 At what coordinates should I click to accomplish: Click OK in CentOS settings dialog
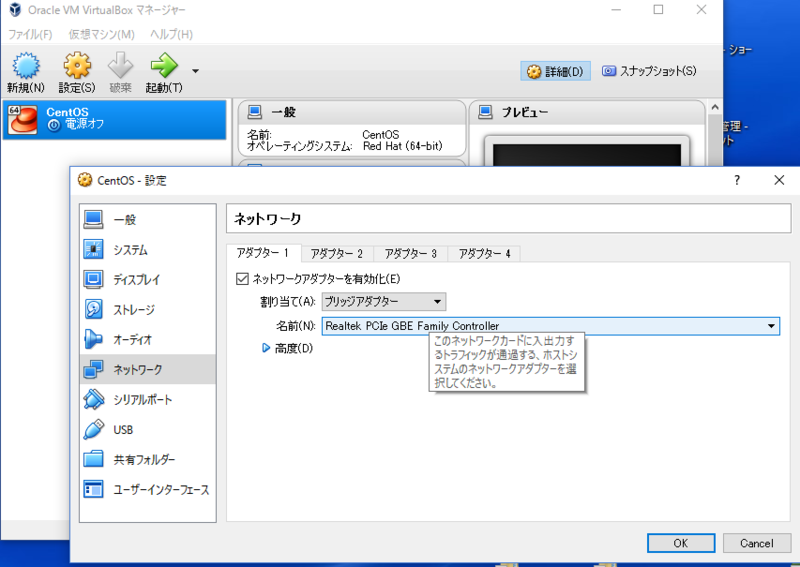(x=681, y=543)
